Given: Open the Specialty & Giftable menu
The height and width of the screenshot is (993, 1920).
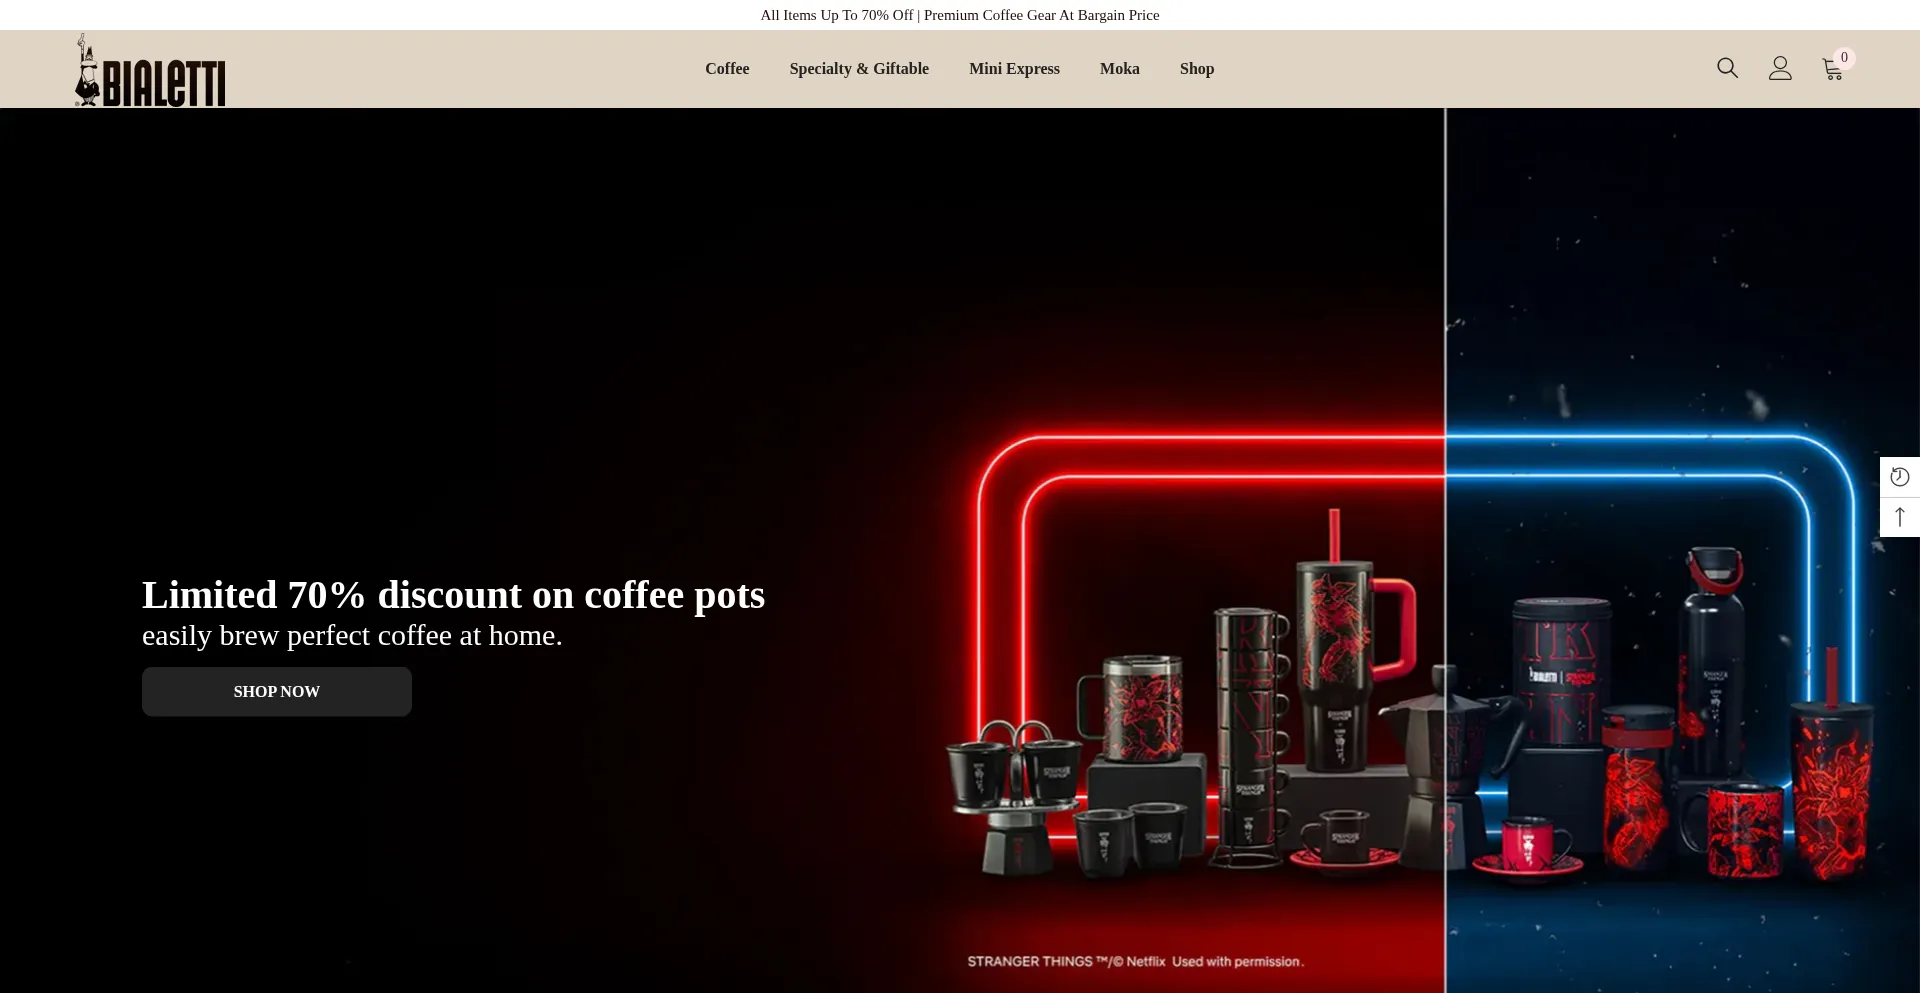Looking at the screenshot, I should point(859,69).
